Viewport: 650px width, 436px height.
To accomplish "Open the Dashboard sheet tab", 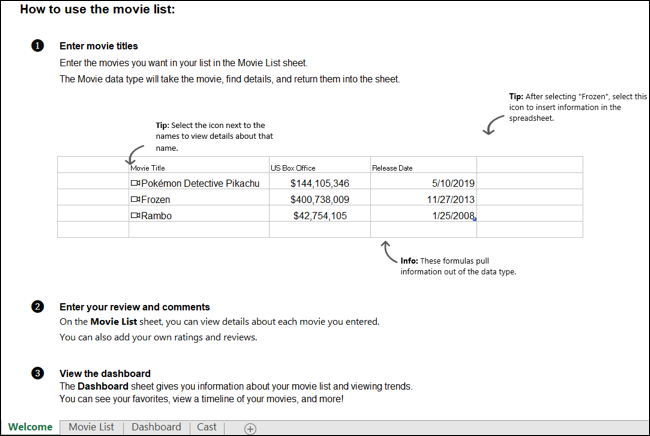I will [x=156, y=427].
